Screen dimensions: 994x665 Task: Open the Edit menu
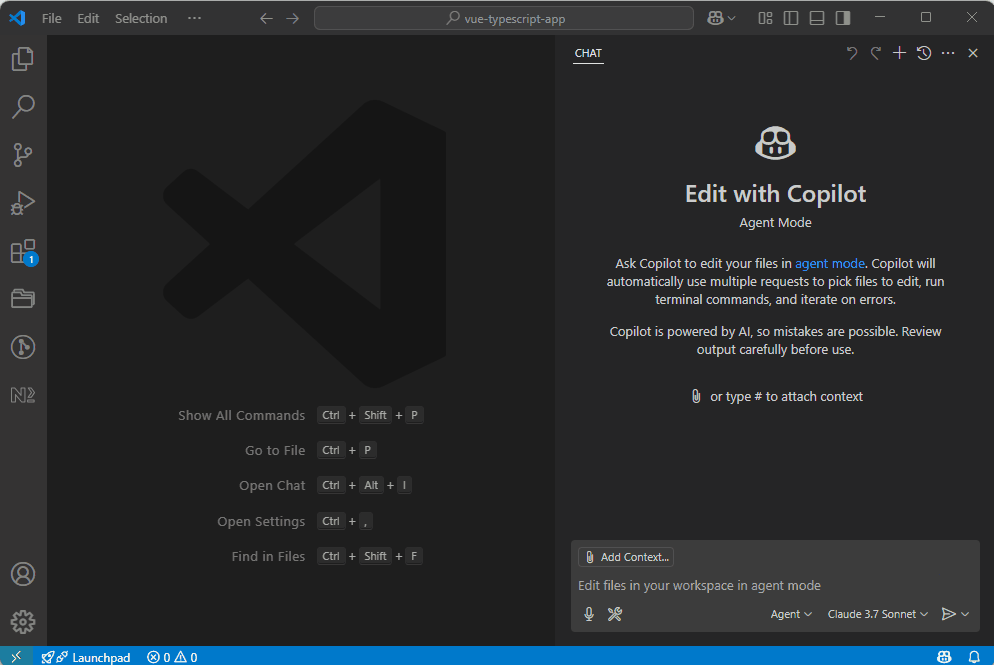pos(88,18)
